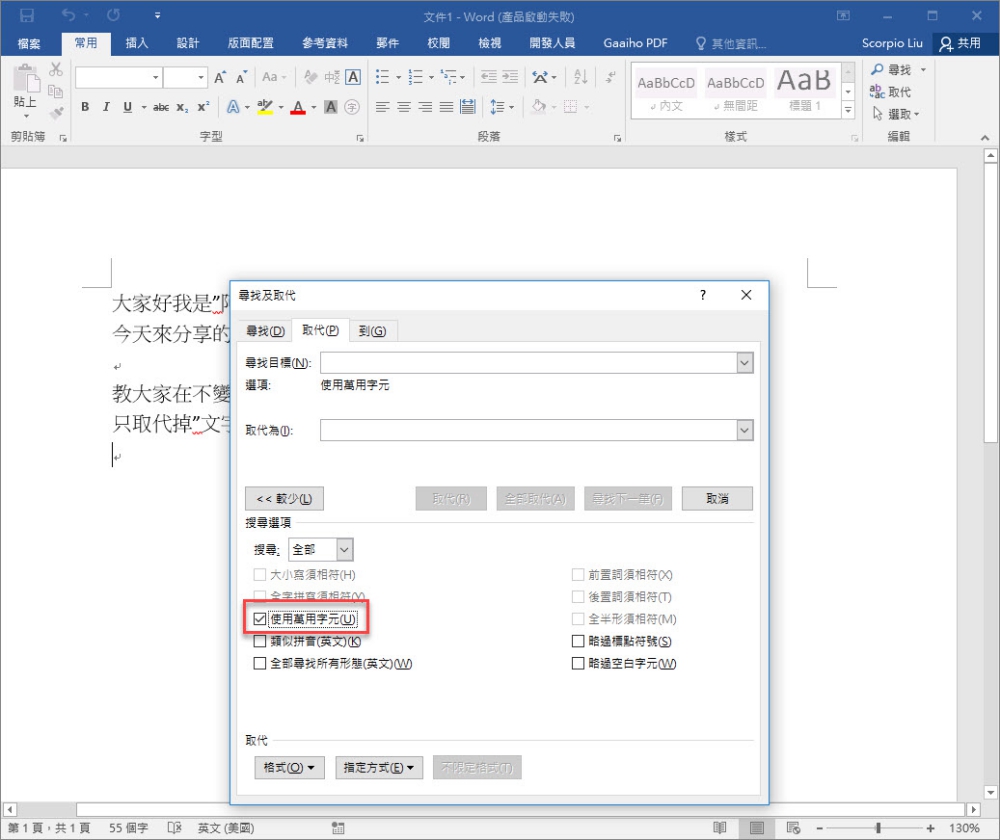Check 略過標點符號 checkbox
The image size is (1000, 840).
[578, 641]
